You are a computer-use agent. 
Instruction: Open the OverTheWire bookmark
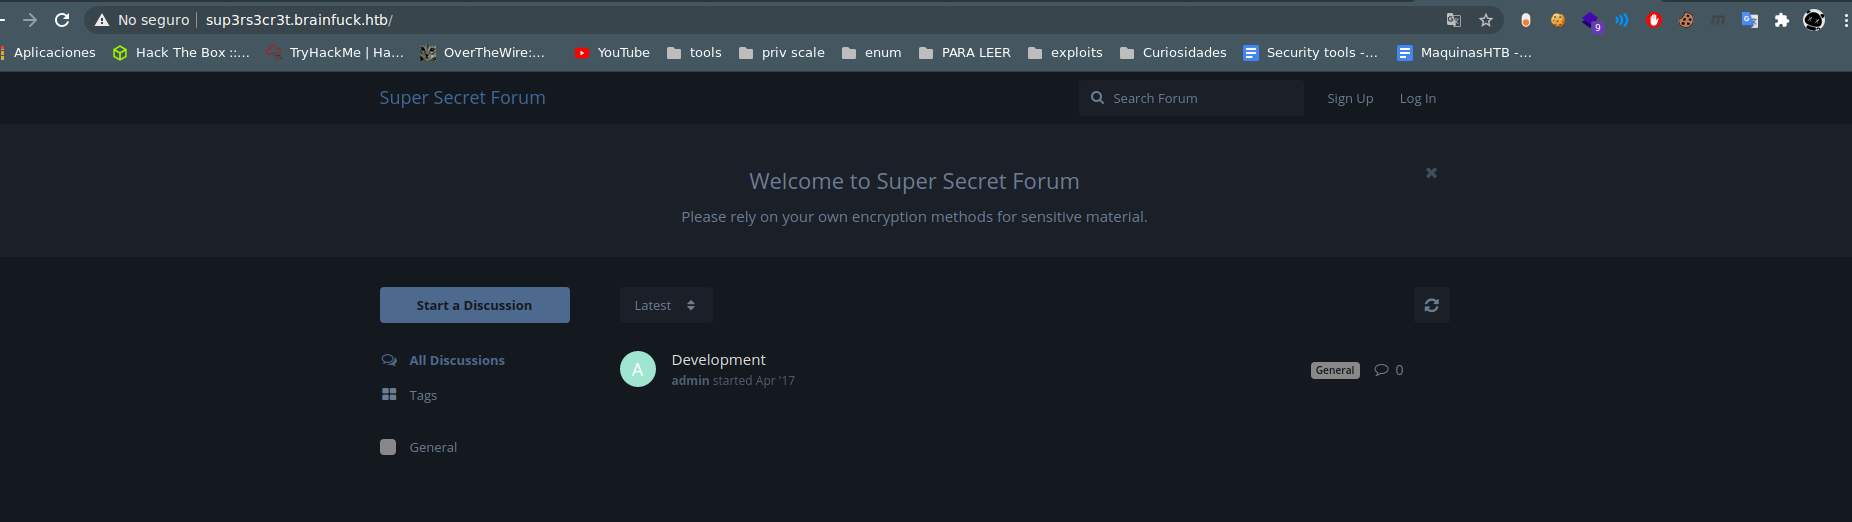coord(483,53)
